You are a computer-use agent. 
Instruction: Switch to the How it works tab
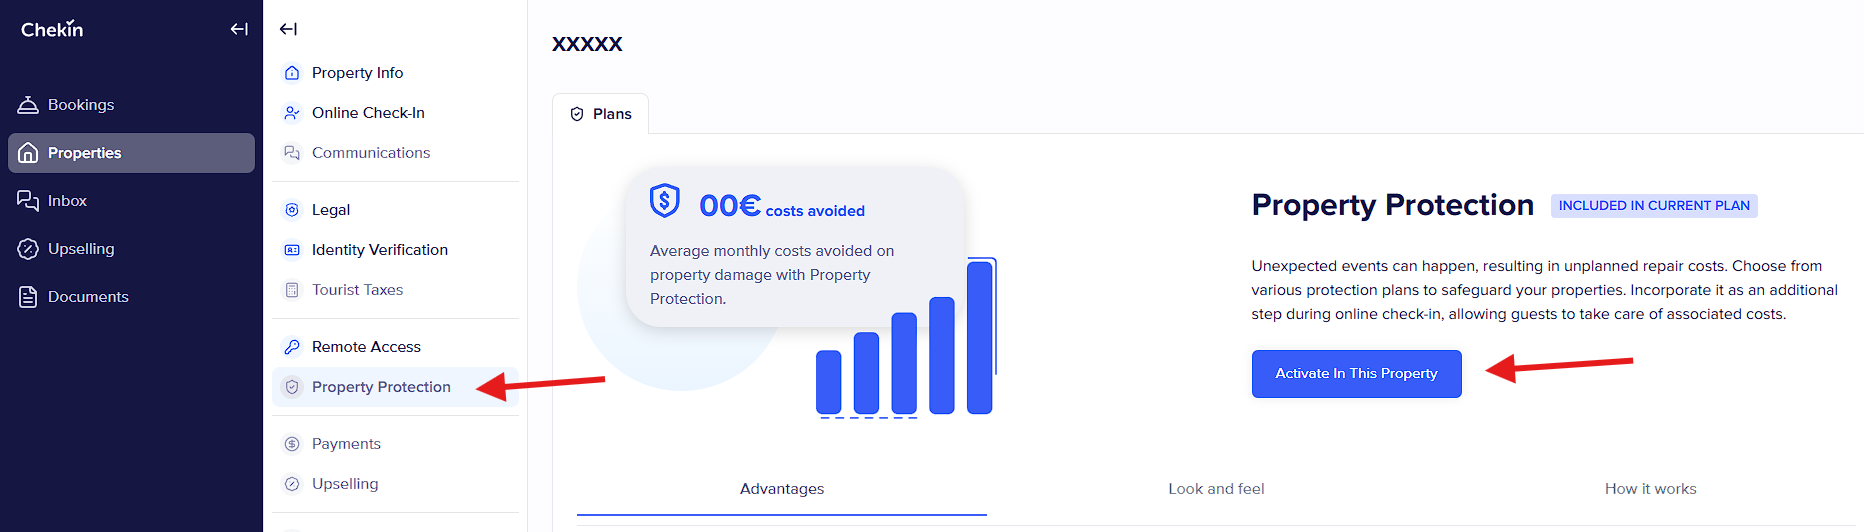coord(1650,489)
